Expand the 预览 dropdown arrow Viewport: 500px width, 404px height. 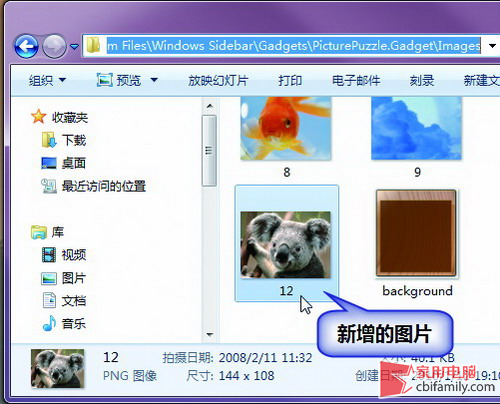tap(154, 80)
